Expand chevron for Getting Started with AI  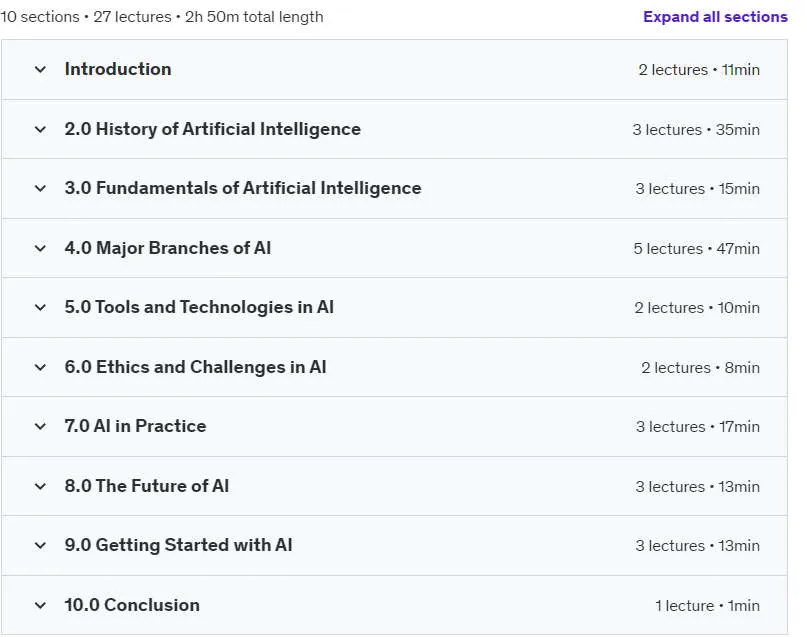[40, 545]
